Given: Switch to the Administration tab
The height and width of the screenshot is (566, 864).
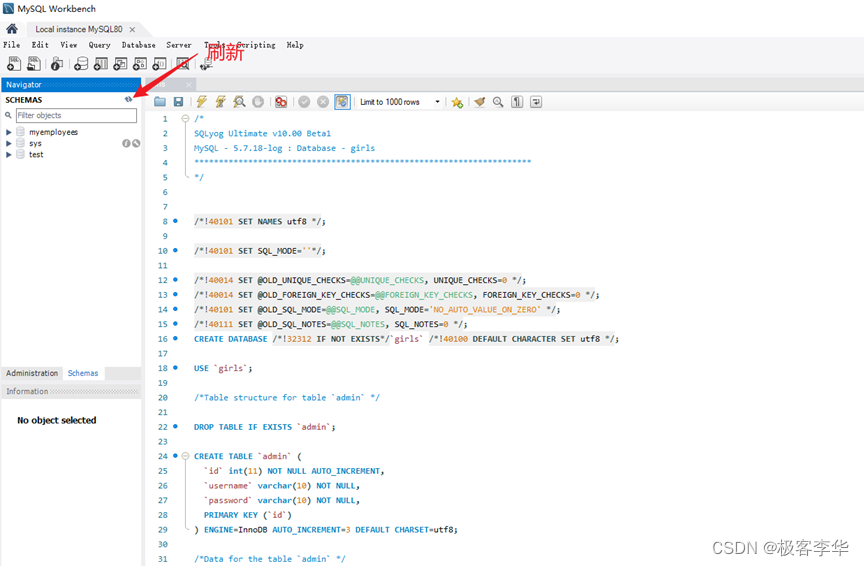Looking at the screenshot, I should click(x=32, y=373).
